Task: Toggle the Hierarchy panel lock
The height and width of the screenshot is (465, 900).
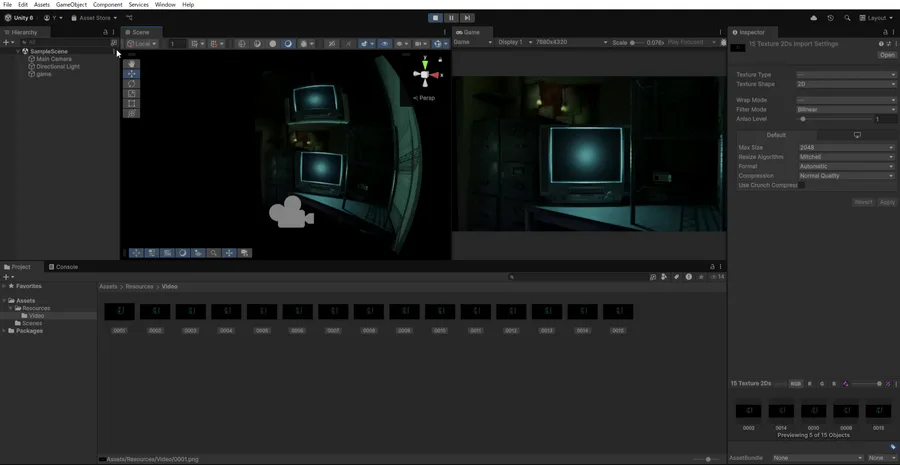Action: [105, 32]
